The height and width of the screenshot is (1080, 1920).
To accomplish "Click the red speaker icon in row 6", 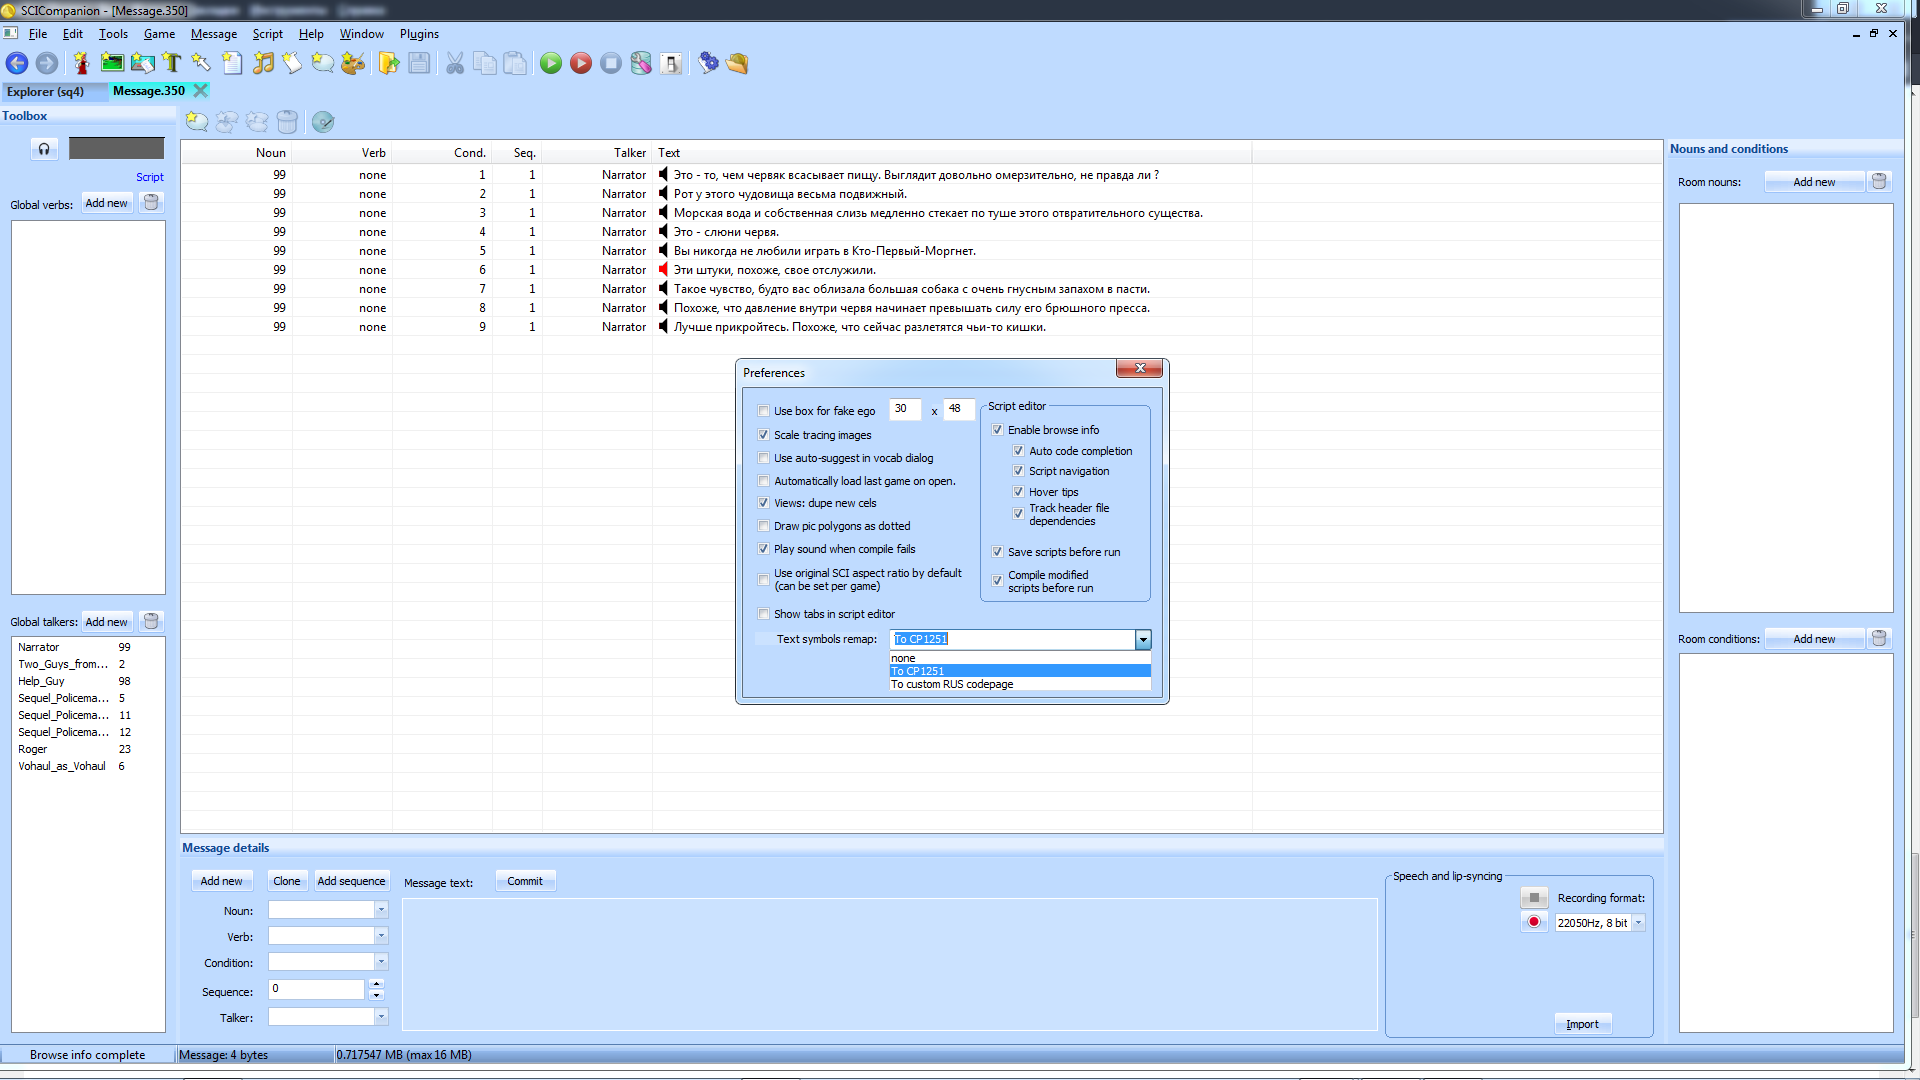I will coord(662,270).
